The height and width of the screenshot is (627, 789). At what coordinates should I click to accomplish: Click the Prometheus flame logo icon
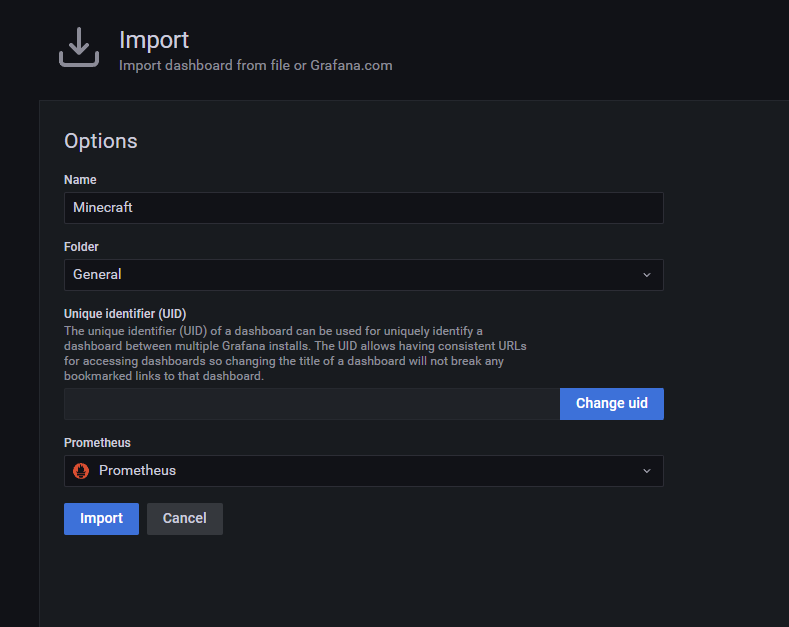82,471
